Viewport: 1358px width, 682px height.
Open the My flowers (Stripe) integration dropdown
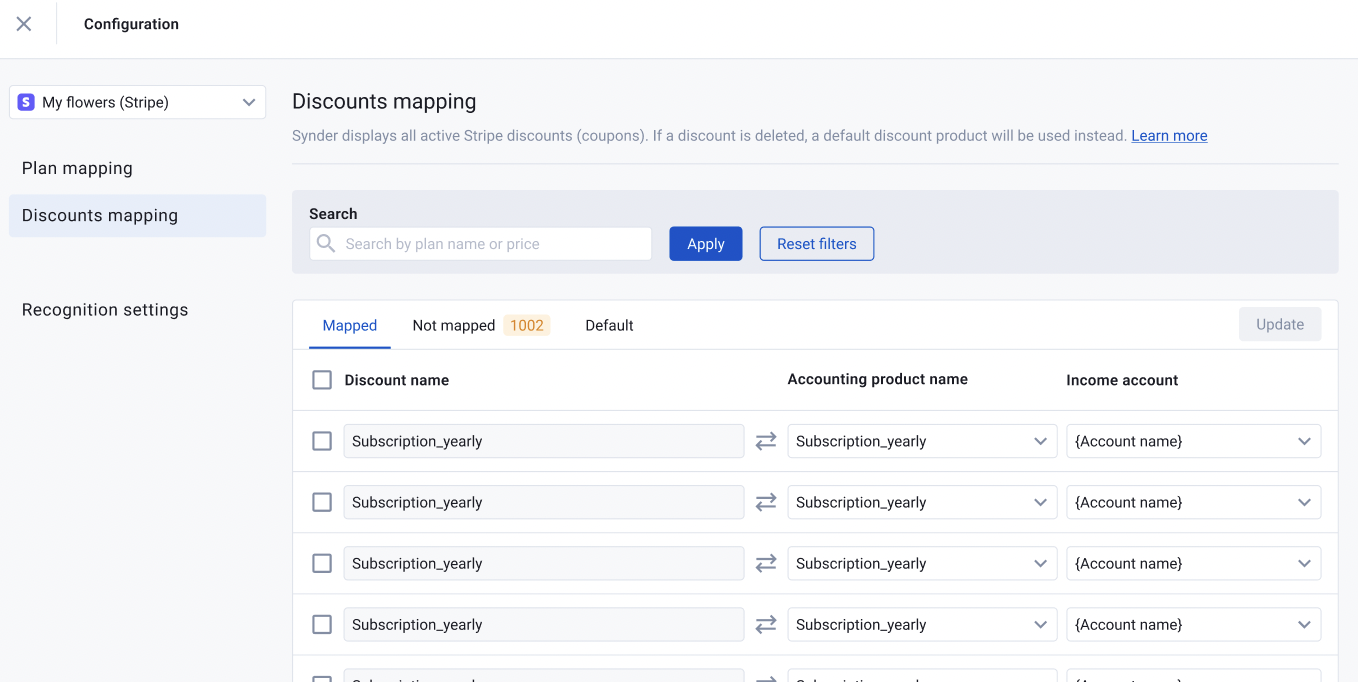138,102
